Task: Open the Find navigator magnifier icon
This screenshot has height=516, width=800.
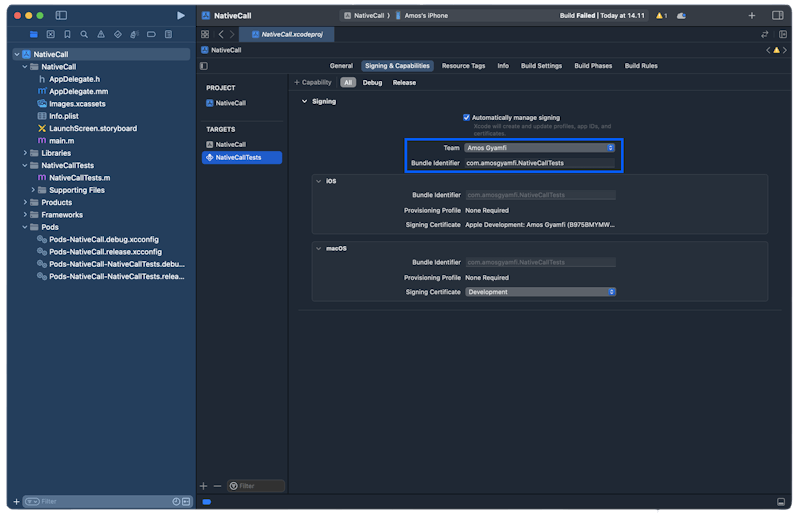Action: coord(84,34)
